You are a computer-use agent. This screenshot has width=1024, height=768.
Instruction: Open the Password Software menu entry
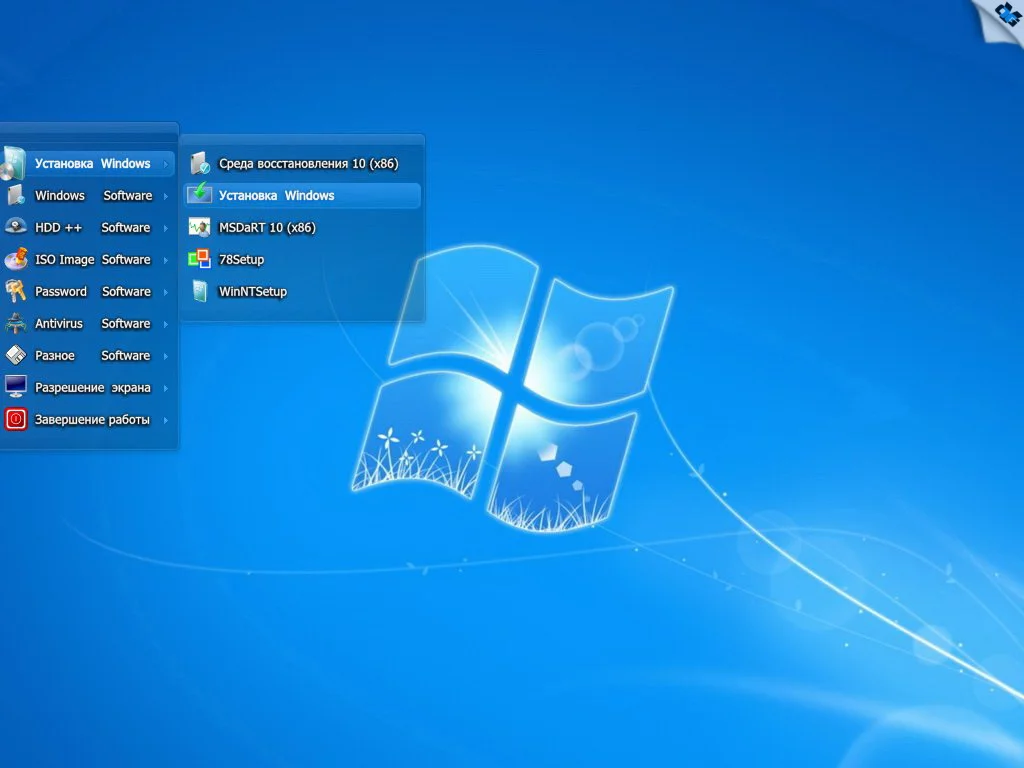[88, 291]
